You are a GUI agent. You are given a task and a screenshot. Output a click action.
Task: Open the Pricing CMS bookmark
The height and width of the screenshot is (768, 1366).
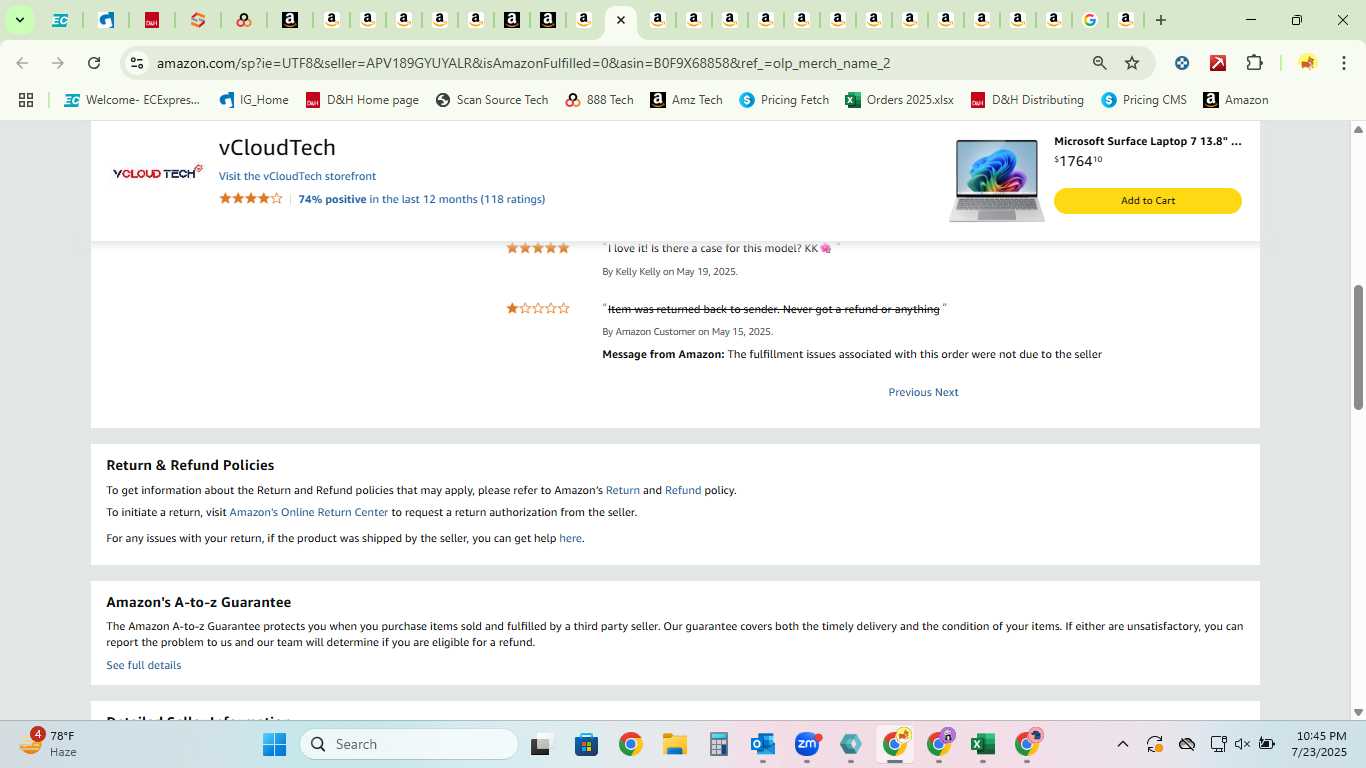coord(1144,100)
